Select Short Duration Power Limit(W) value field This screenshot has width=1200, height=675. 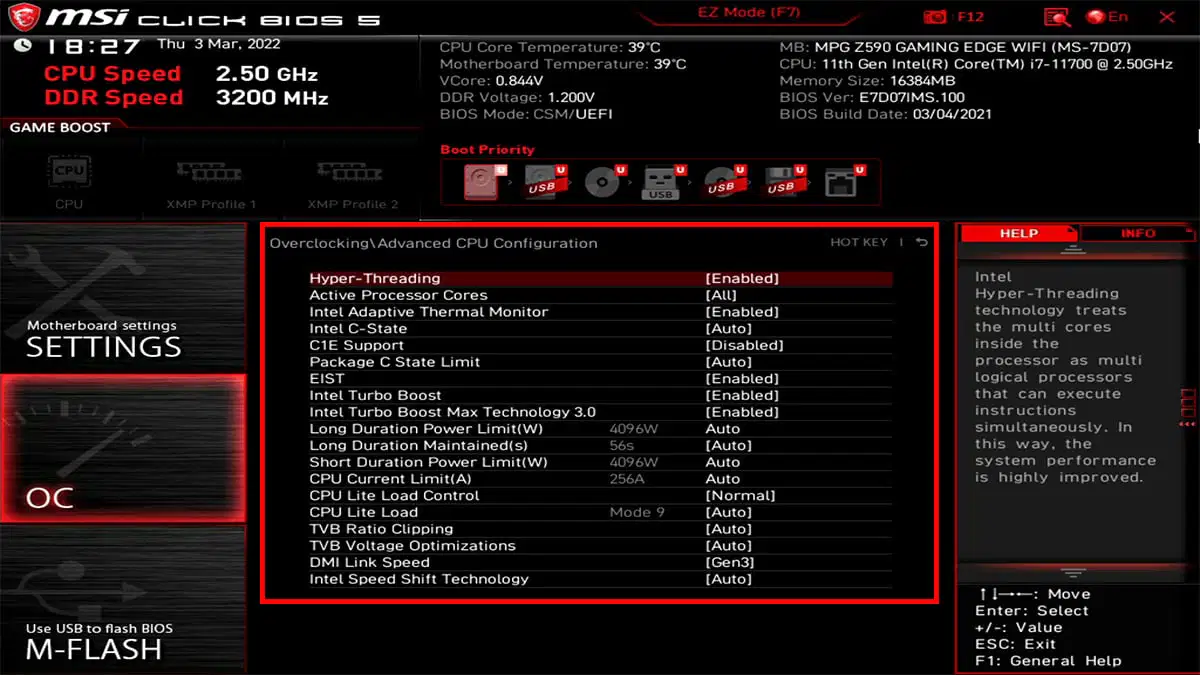(723, 462)
